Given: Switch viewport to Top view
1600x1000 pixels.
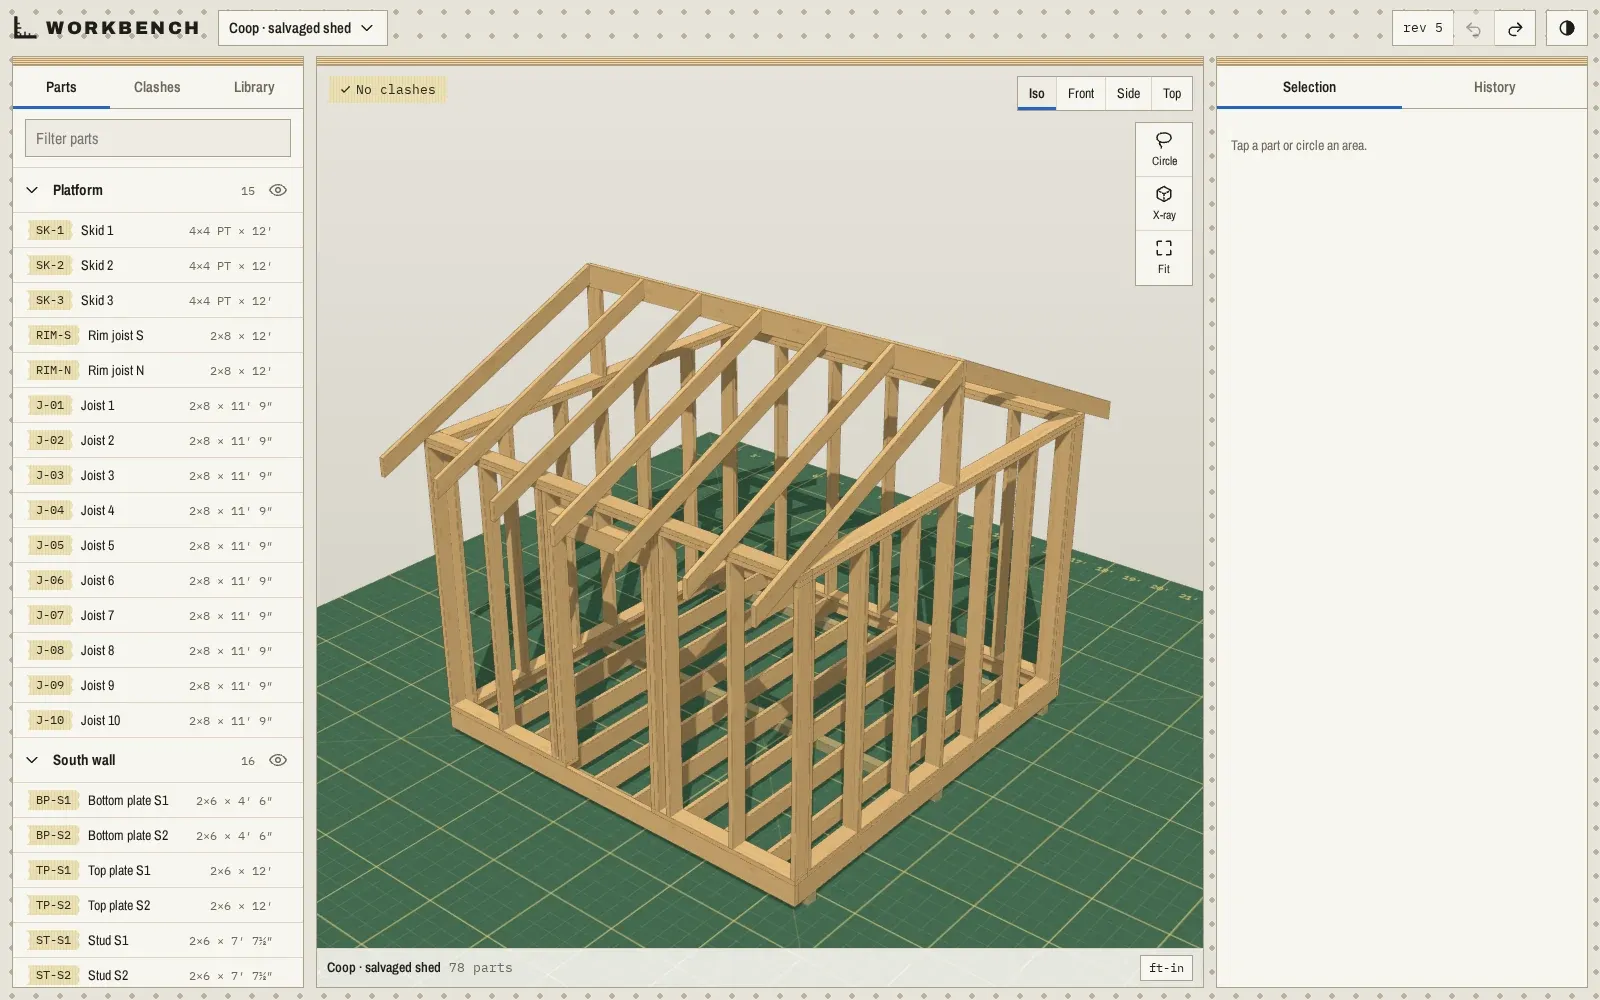Looking at the screenshot, I should [x=1172, y=93].
